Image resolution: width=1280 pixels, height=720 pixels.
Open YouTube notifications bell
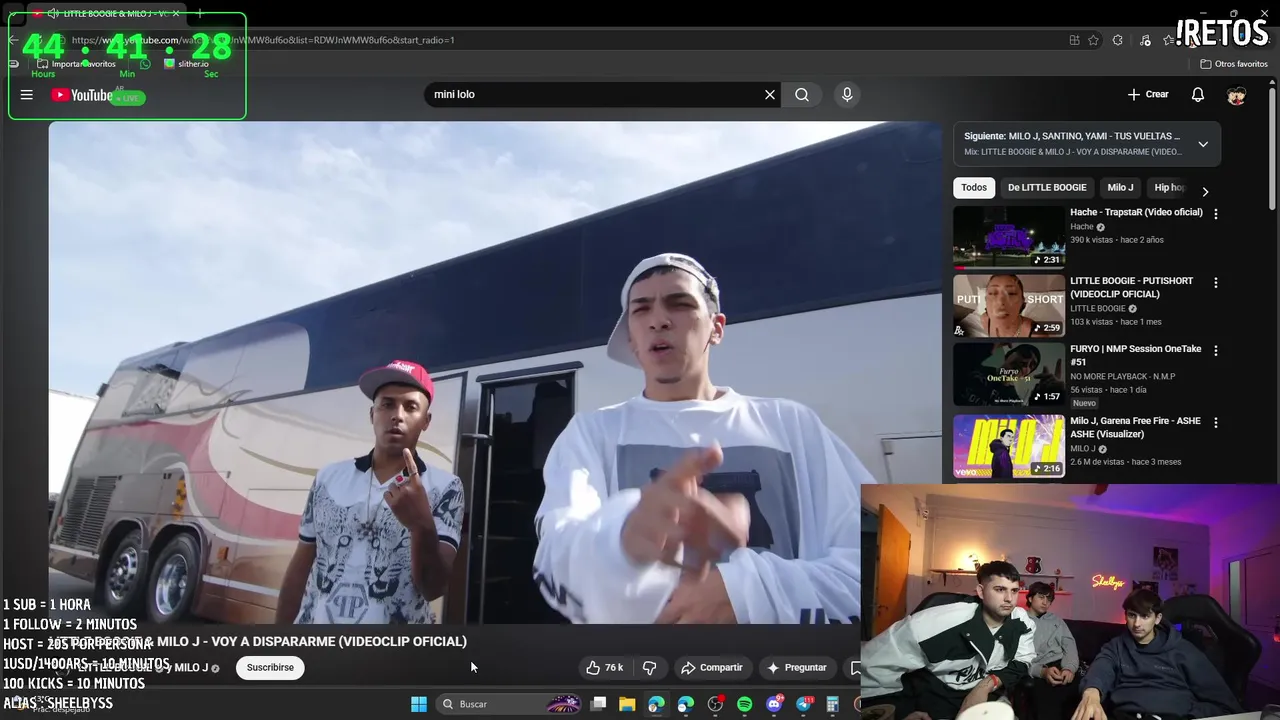click(1198, 94)
